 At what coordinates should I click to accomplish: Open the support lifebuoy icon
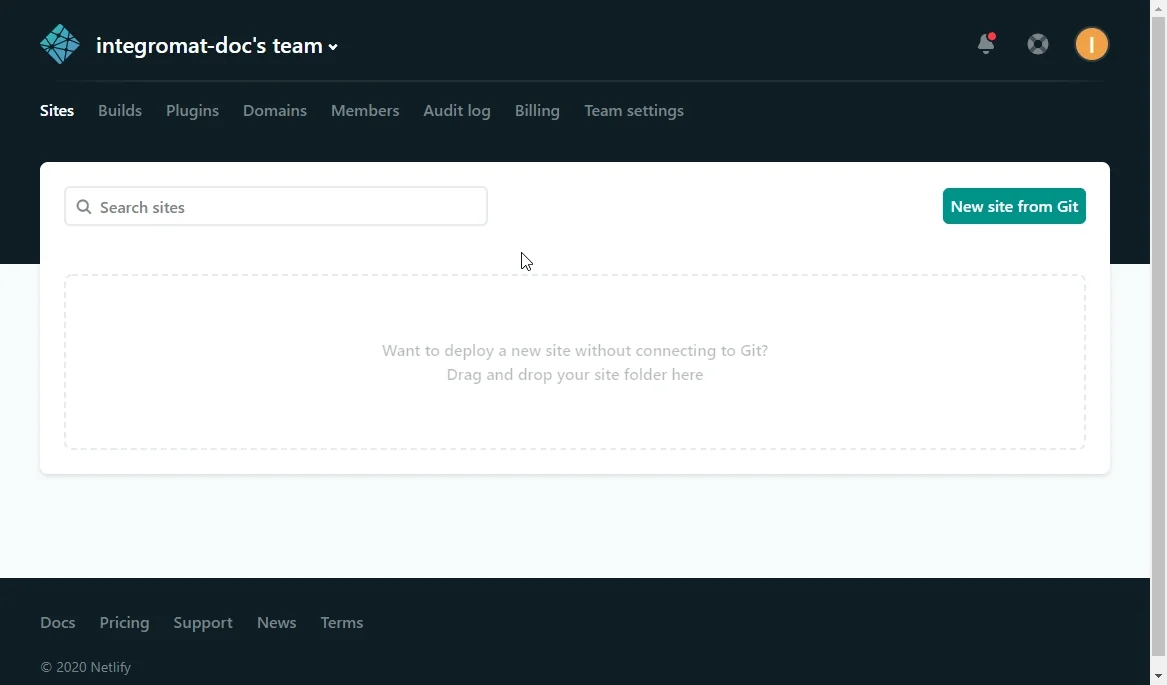1037,44
